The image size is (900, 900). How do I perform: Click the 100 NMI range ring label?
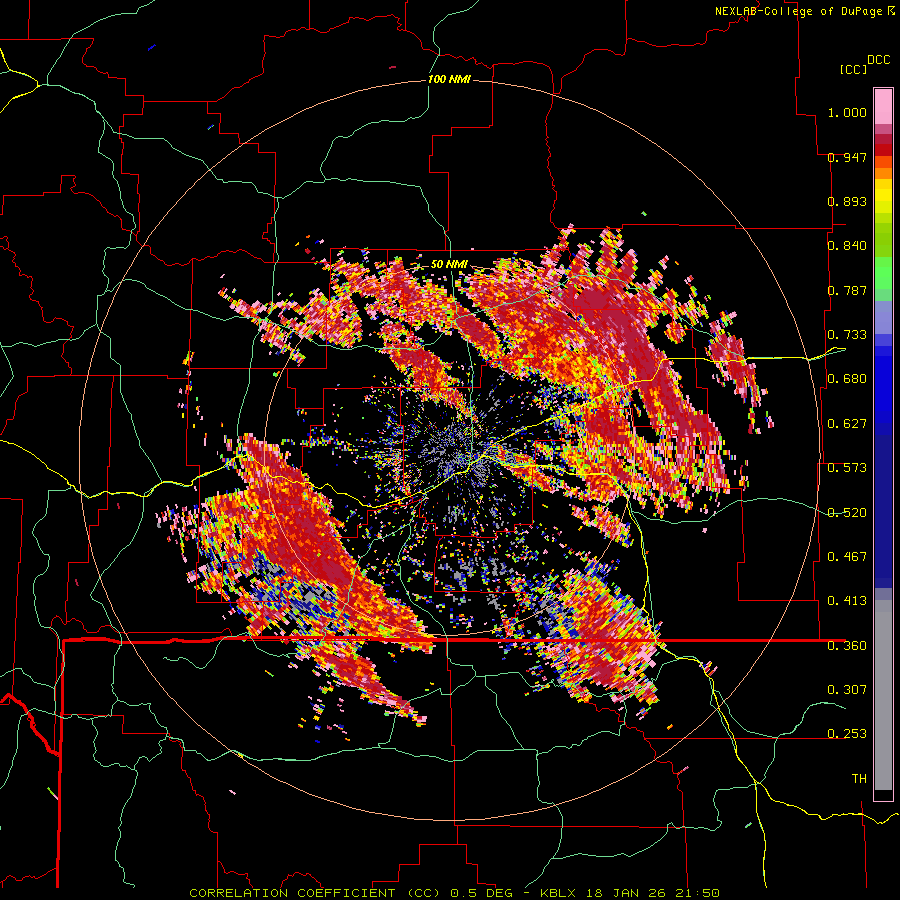pyautogui.click(x=449, y=79)
